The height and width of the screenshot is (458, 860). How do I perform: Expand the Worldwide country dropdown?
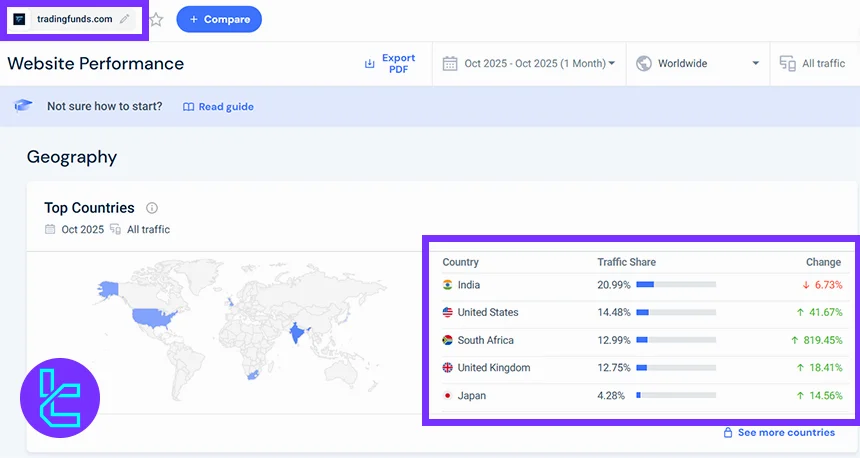[x=697, y=63]
